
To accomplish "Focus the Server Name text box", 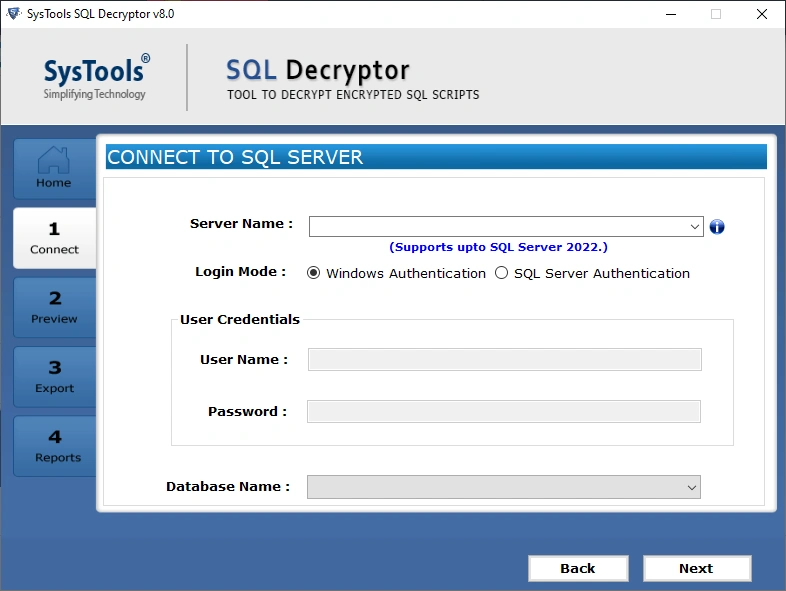I will [497, 227].
